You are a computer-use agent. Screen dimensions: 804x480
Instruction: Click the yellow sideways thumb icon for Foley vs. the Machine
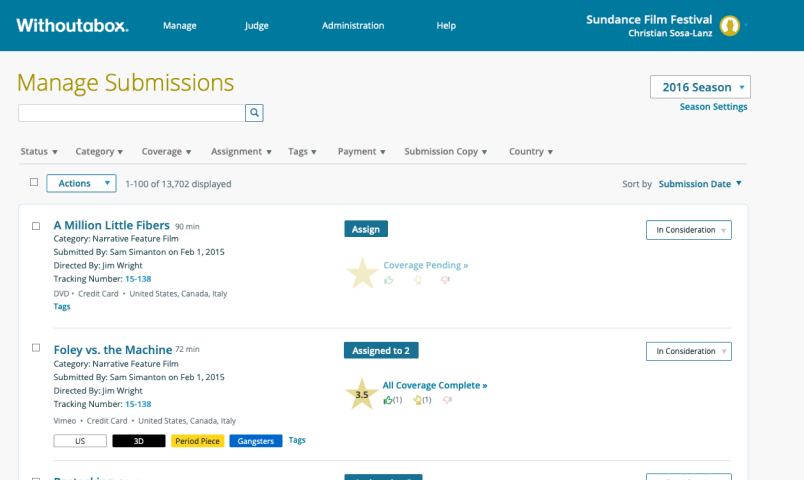[417, 400]
